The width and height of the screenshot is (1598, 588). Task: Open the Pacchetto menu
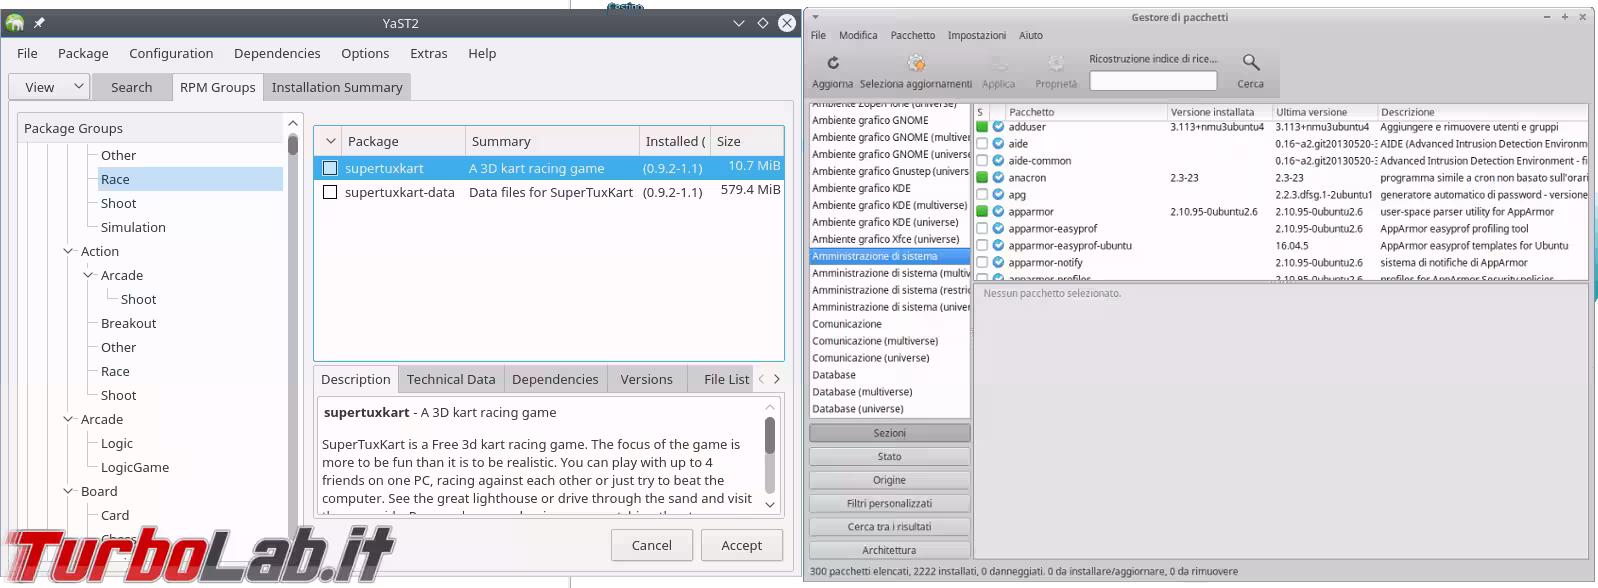(x=913, y=35)
